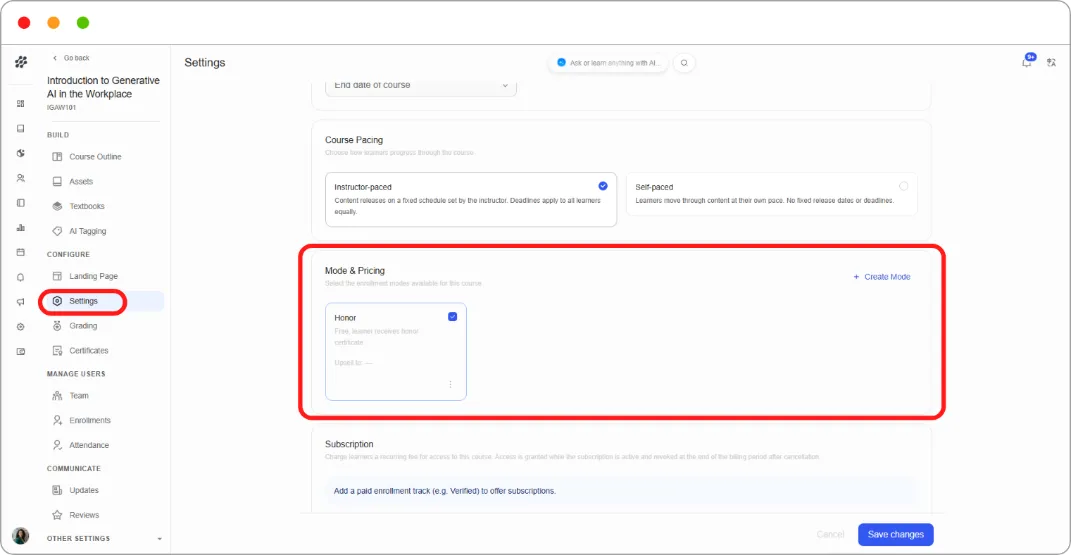The height and width of the screenshot is (555, 1071).
Task: Click the search magnifier icon in header
Action: click(x=684, y=63)
